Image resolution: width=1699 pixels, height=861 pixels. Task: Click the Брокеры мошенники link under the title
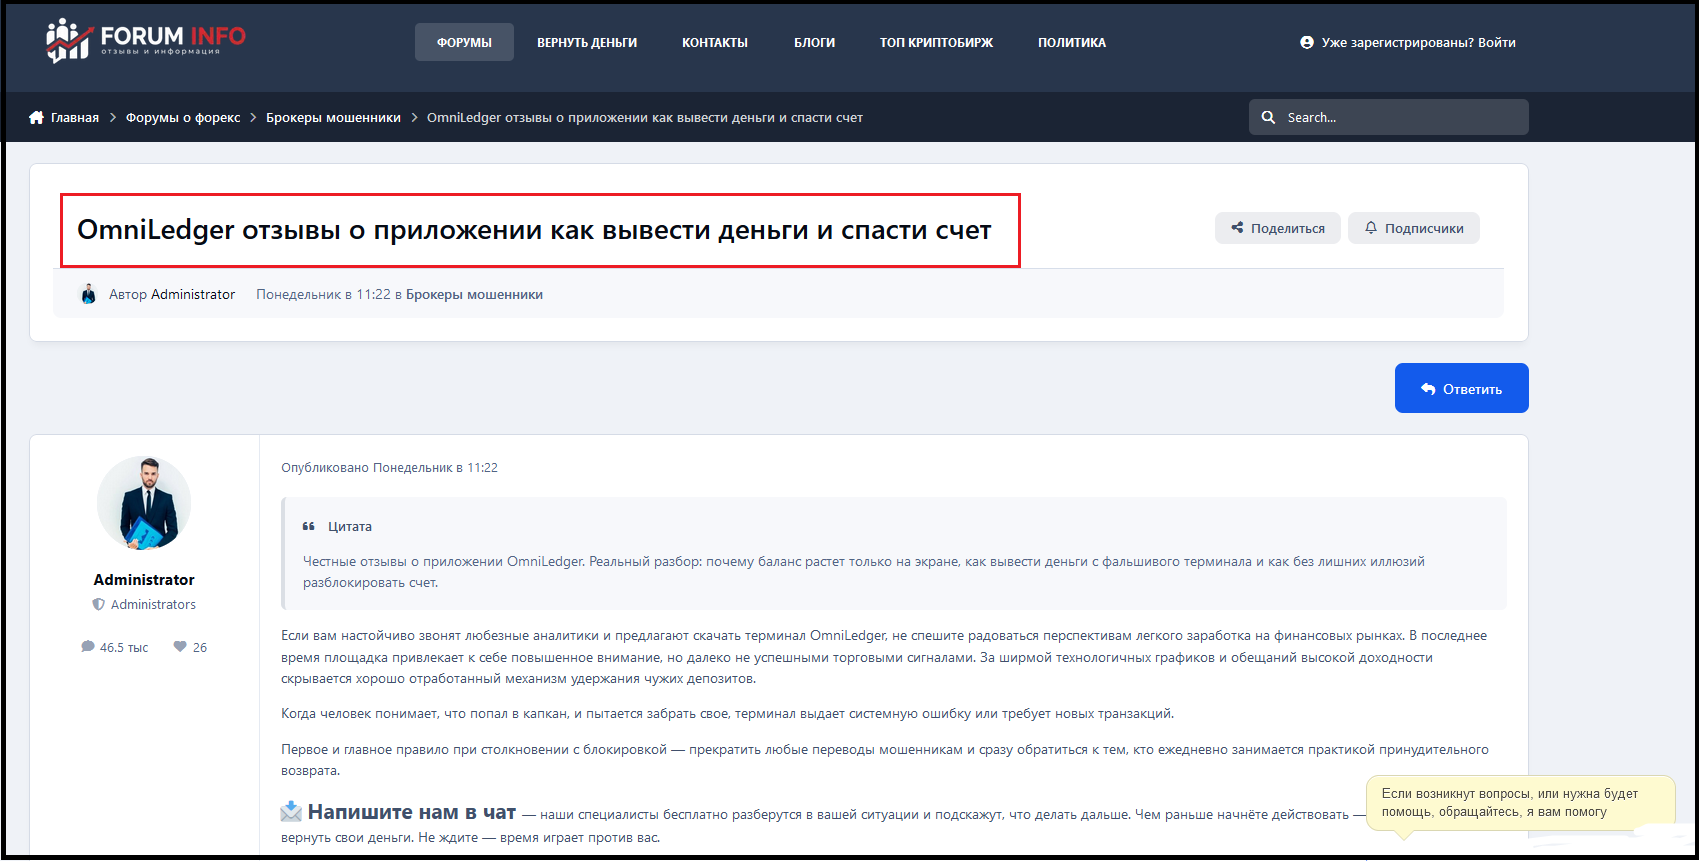click(x=474, y=294)
